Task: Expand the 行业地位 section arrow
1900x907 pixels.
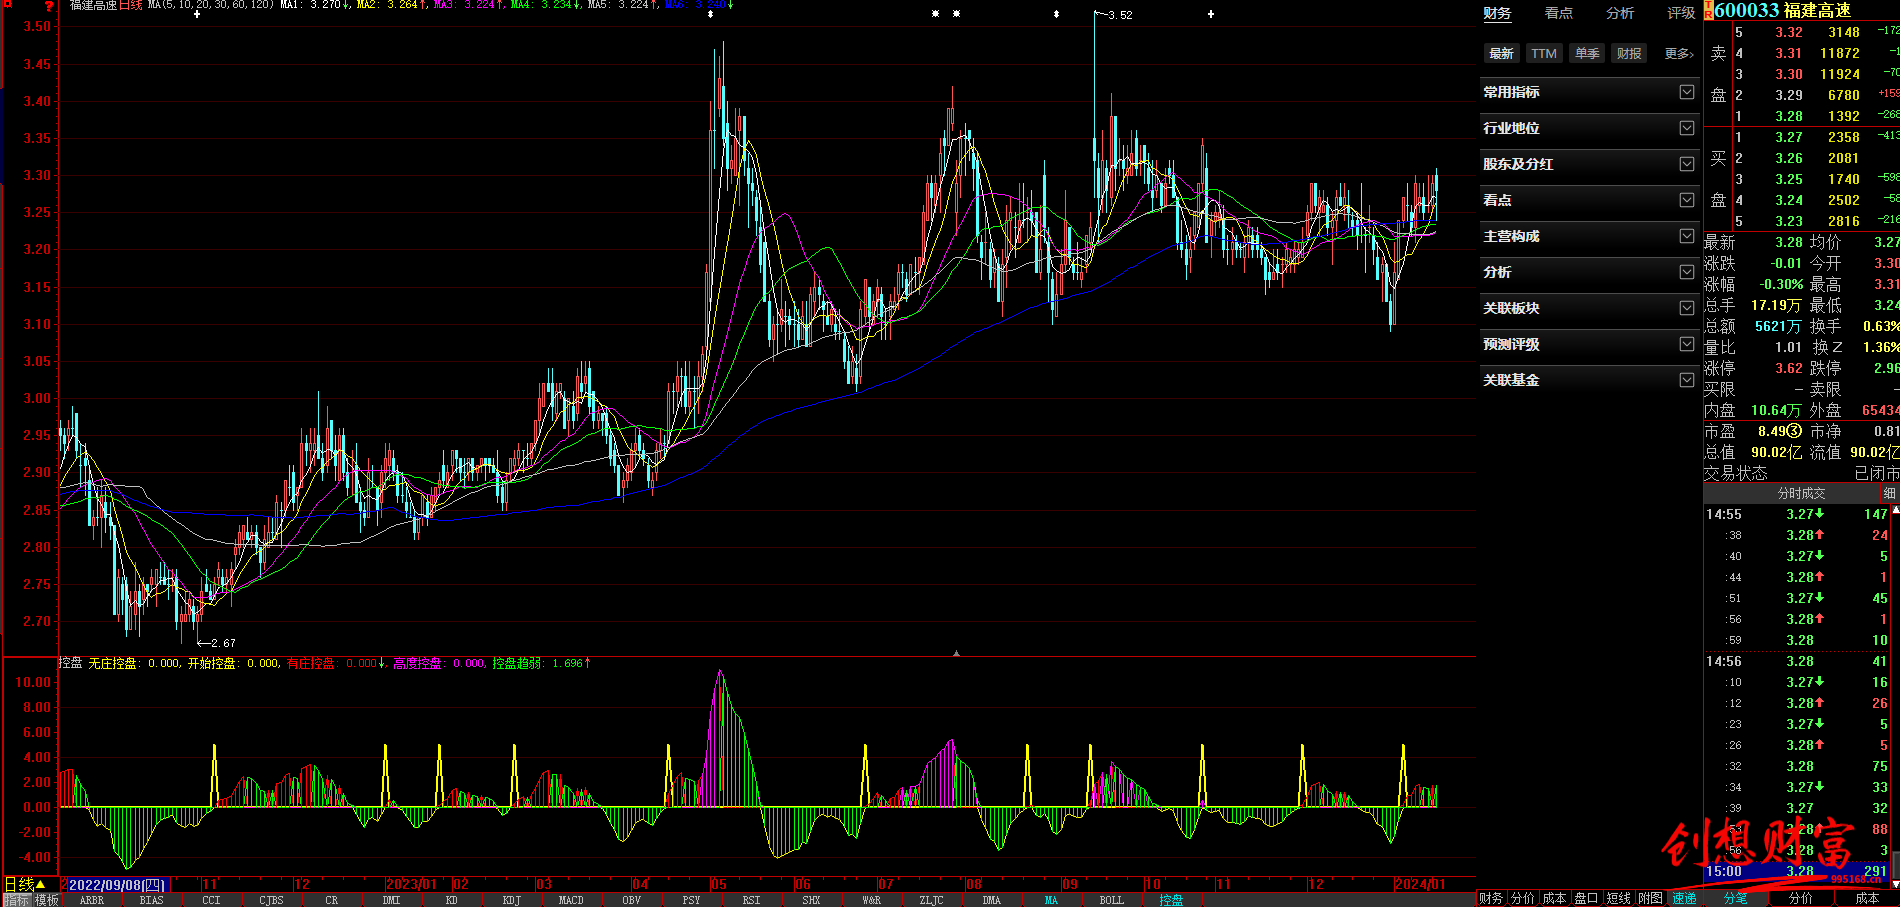Action: 1687,128
